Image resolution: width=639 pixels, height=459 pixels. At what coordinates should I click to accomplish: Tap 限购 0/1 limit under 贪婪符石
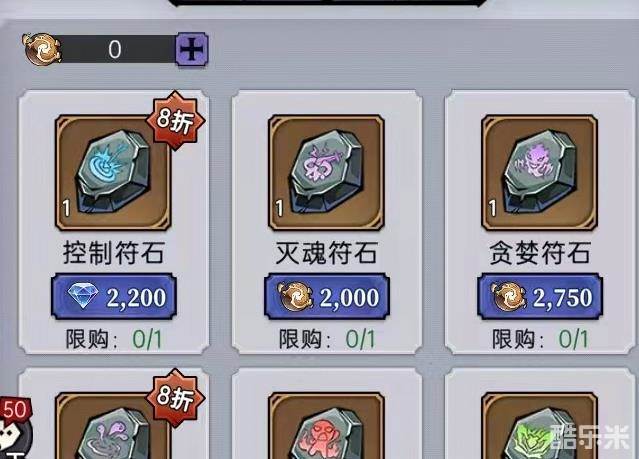540,340
